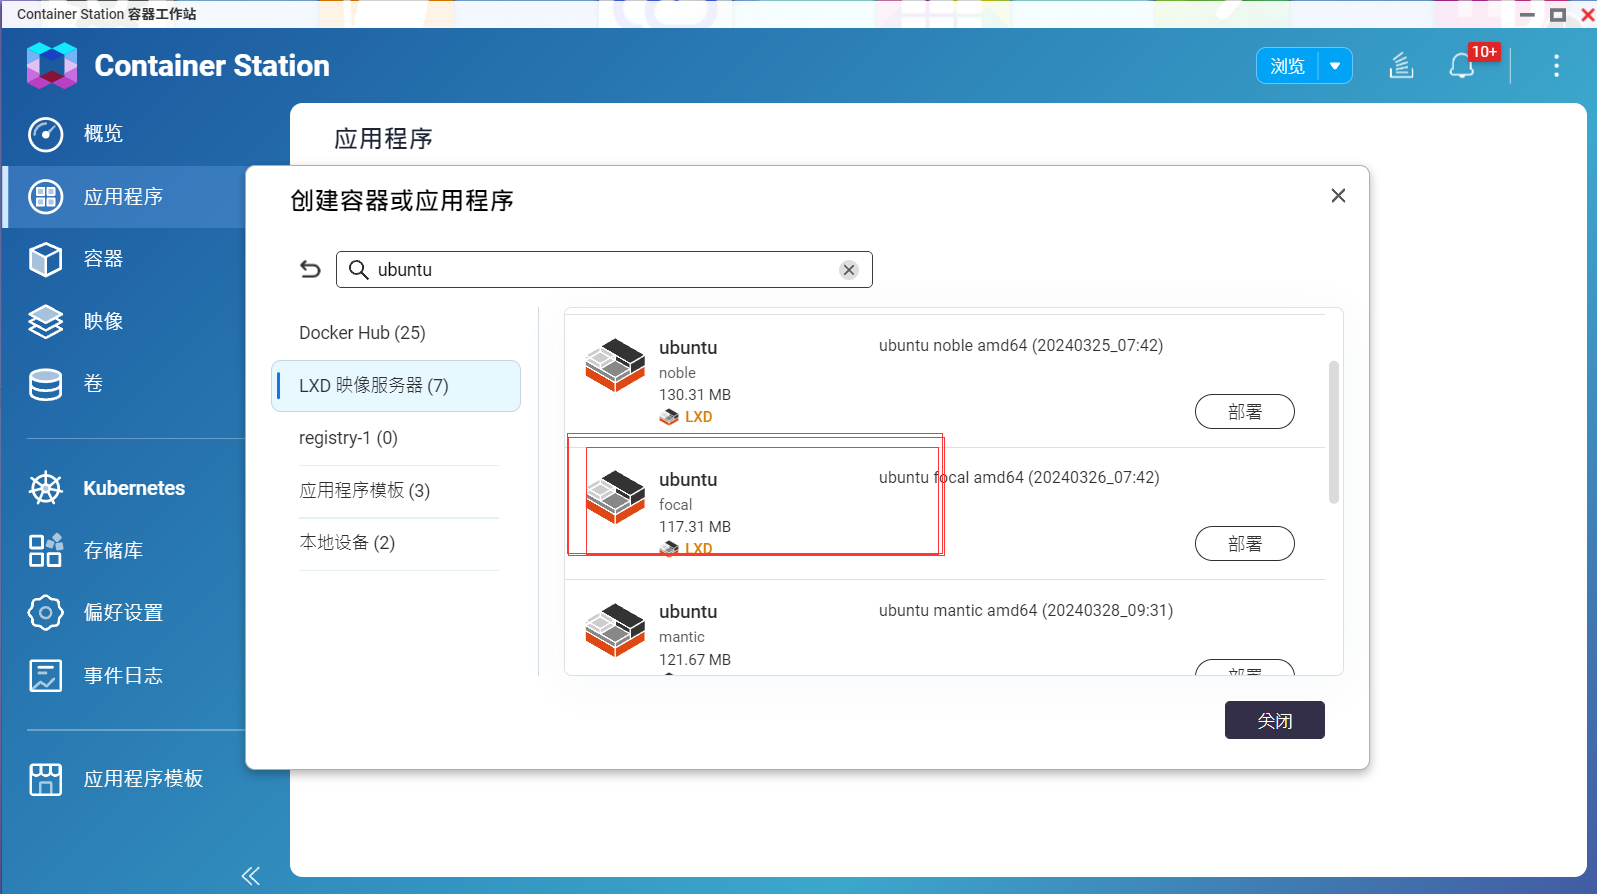Screen dimensions: 1597x894
Task: Open Kubernetes in the sidebar
Action: (134, 488)
